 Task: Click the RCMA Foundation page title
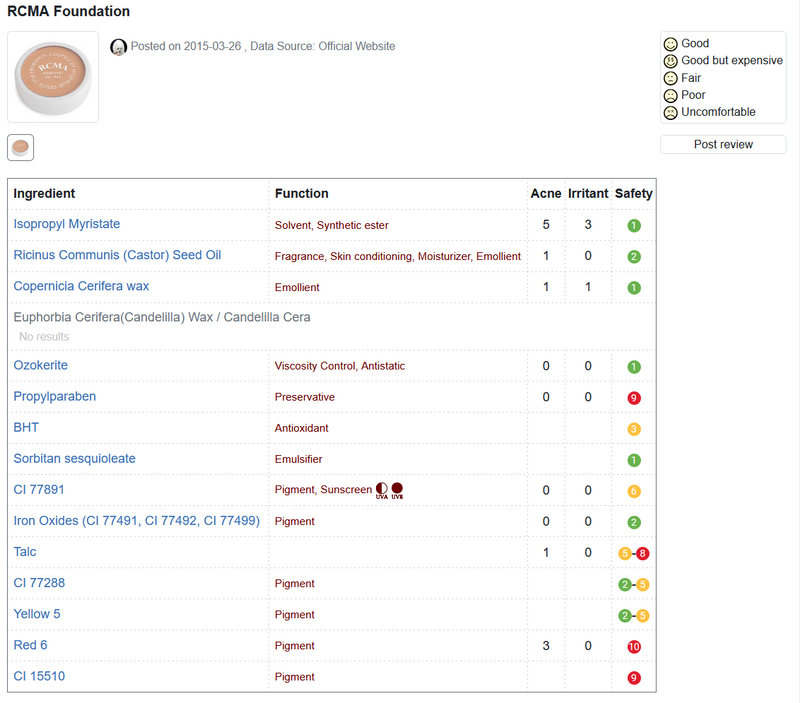pos(68,11)
